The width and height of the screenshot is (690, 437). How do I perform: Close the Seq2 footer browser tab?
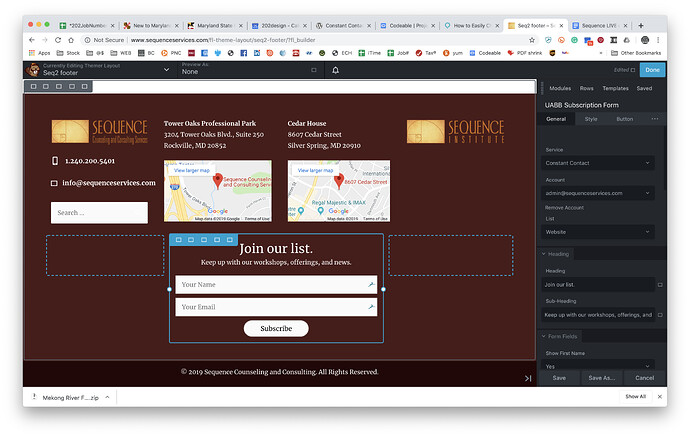pyautogui.click(x=561, y=26)
